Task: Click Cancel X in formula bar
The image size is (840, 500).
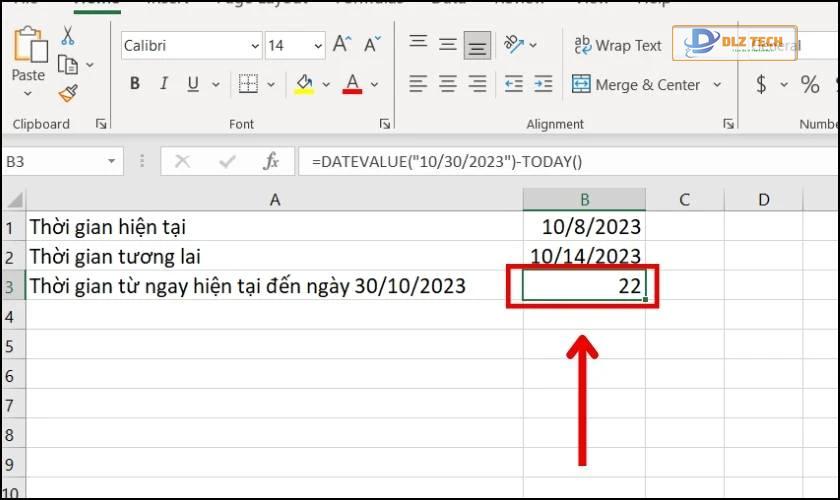Action: pyautogui.click(x=182, y=161)
